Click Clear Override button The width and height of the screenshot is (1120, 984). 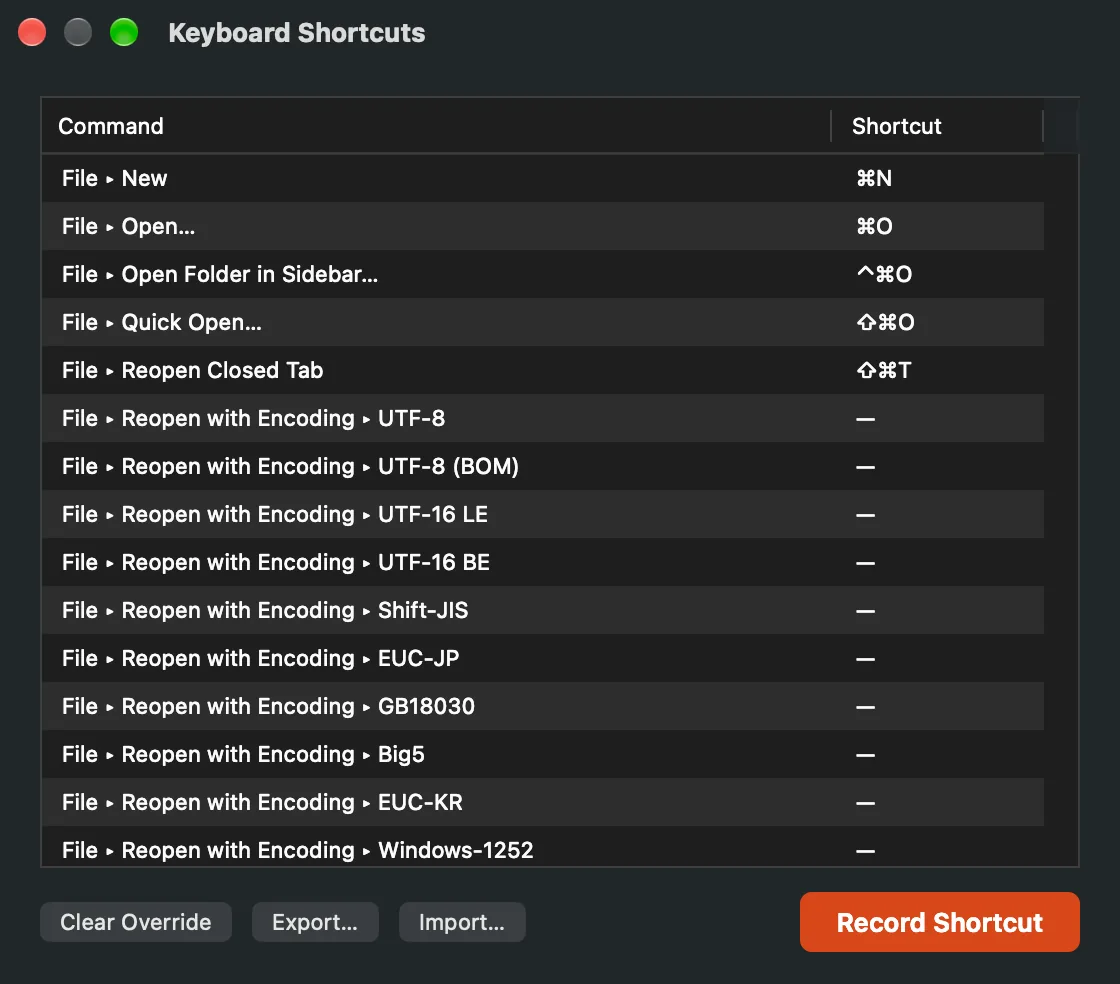coord(136,922)
